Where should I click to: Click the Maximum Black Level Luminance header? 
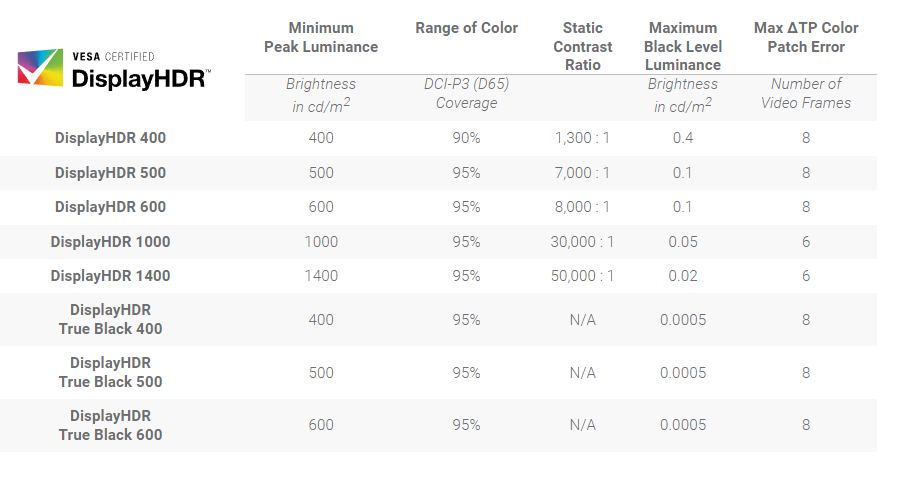pos(682,46)
